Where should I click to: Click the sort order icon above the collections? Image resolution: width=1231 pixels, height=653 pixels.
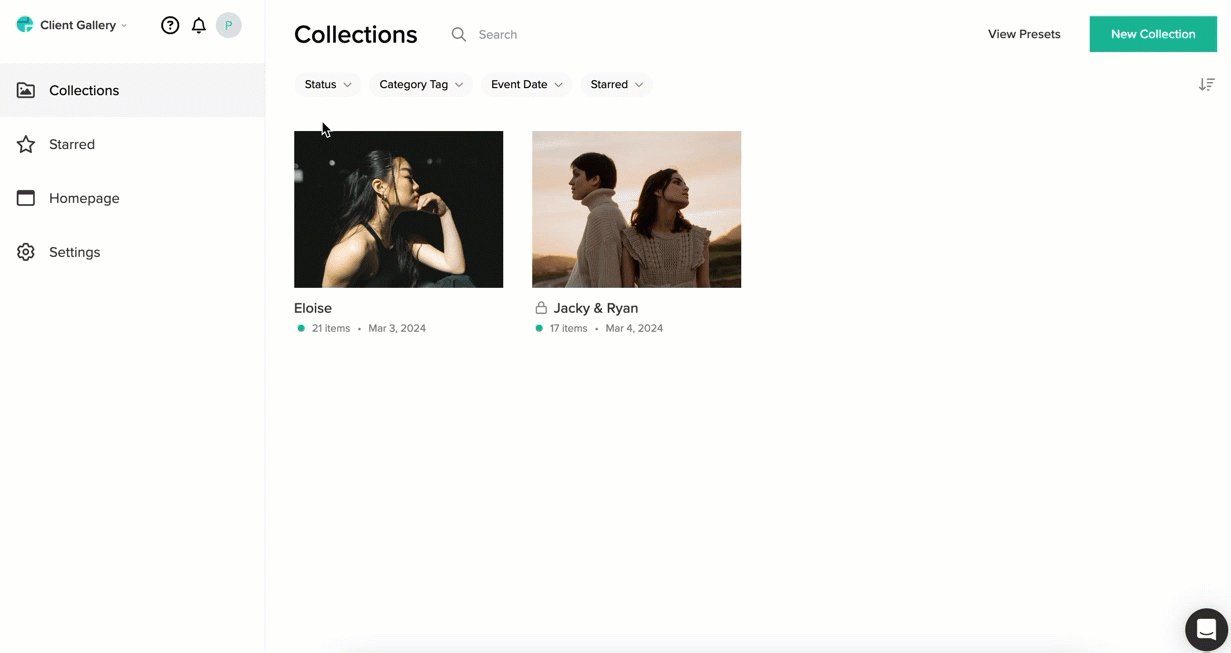[x=1206, y=84]
